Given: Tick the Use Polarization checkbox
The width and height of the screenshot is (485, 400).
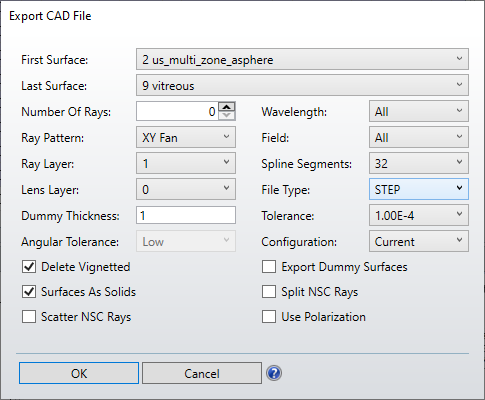Looking at the screenshot, I should point(269,317).
